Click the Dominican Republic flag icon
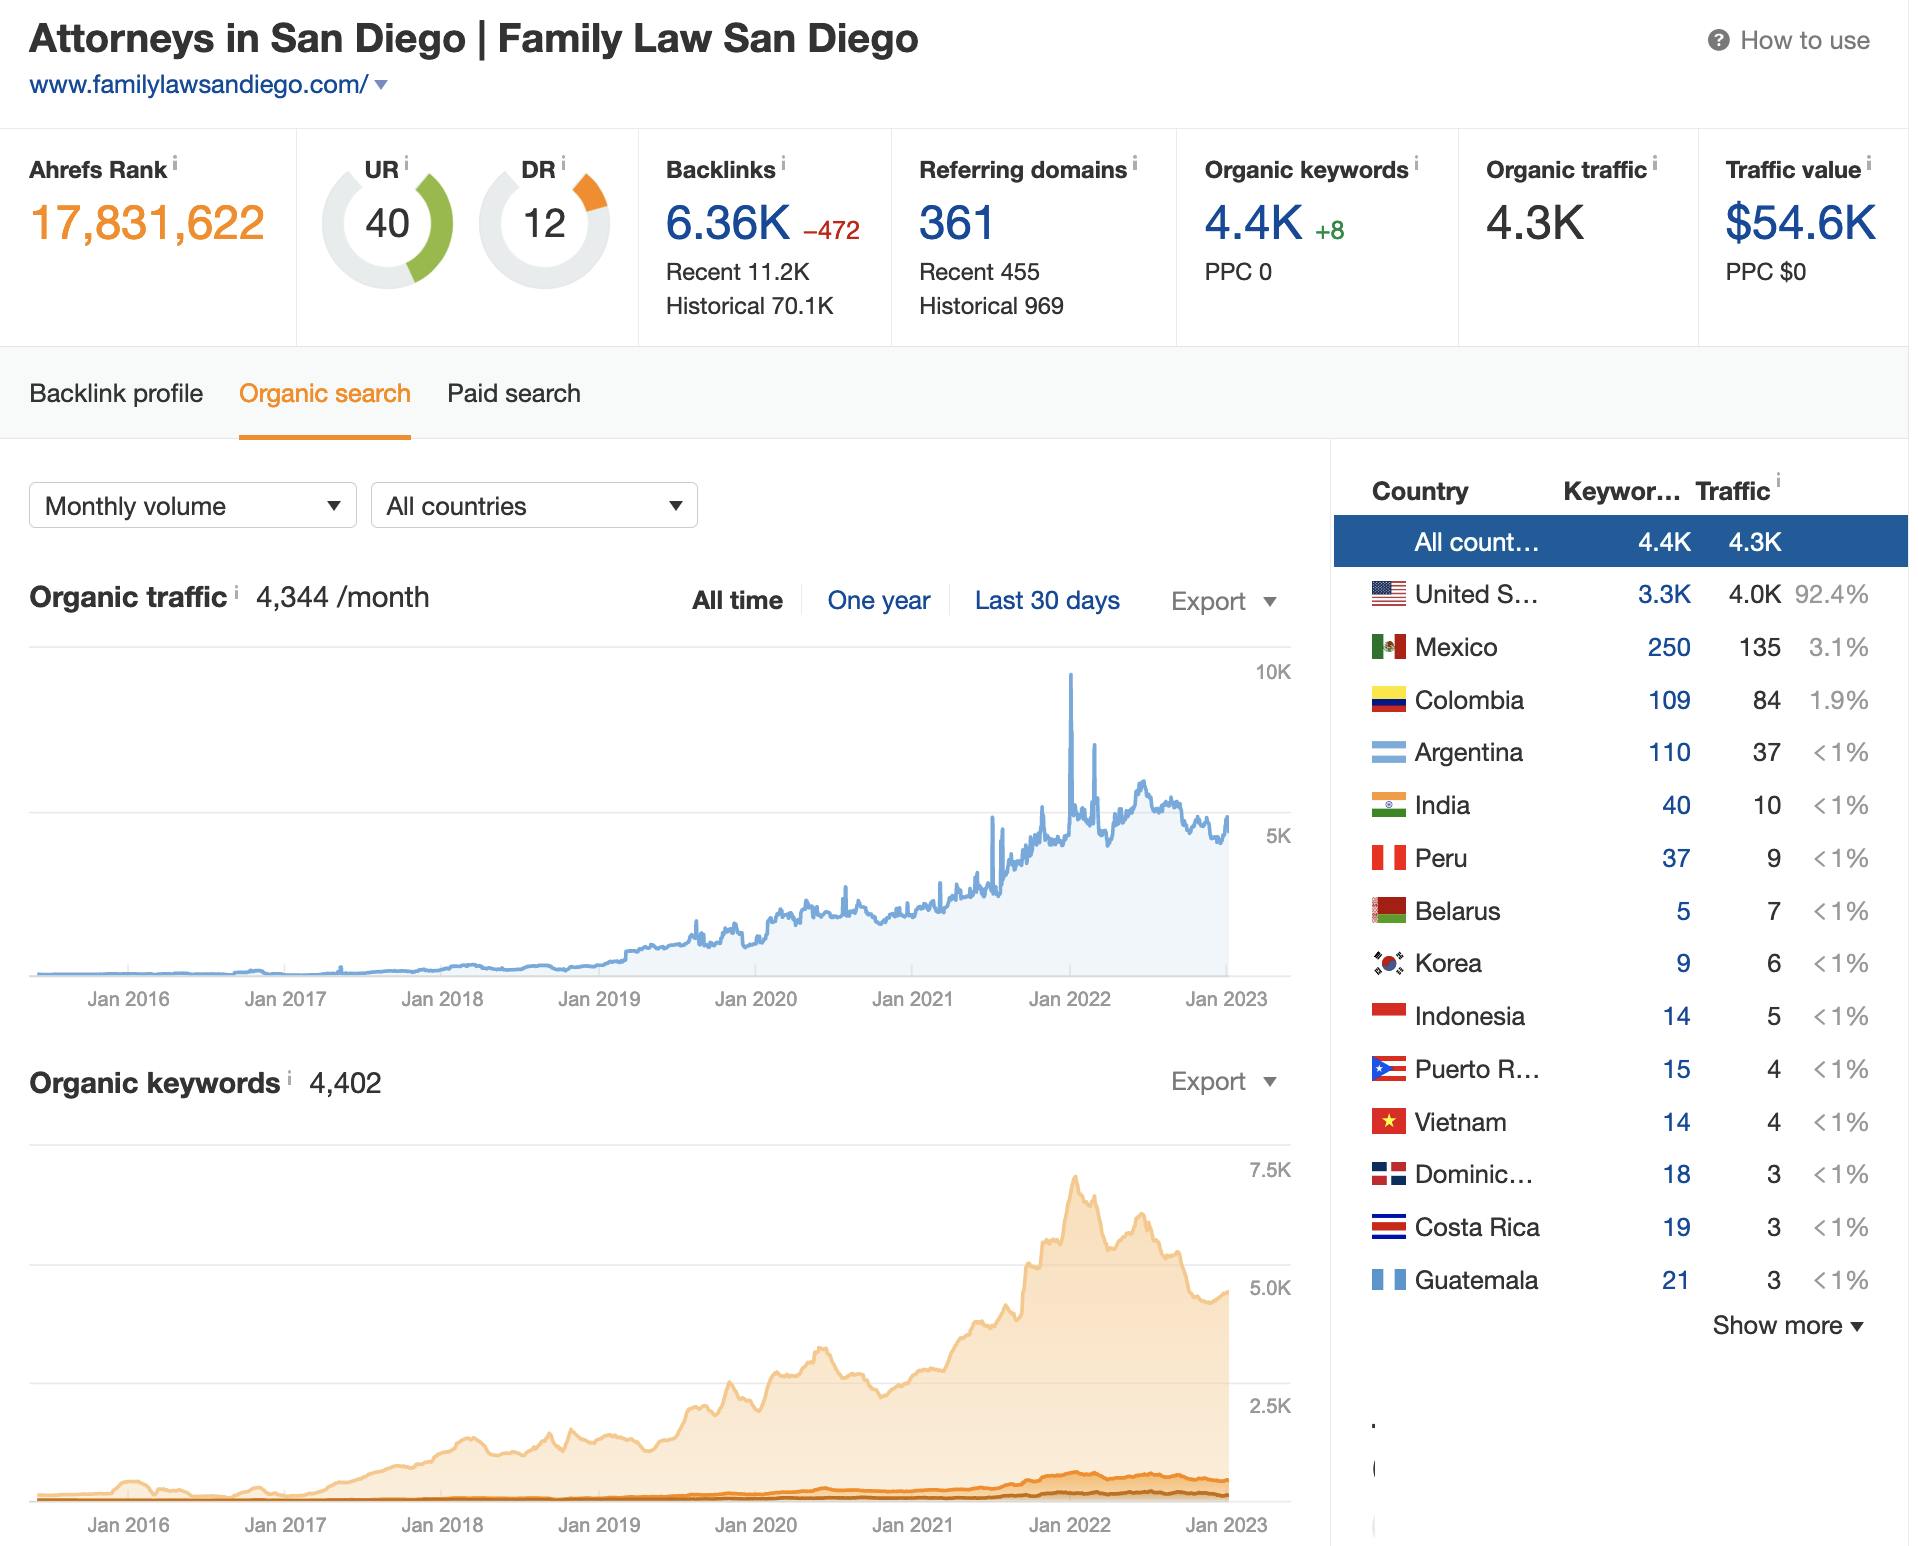 1388,1174
